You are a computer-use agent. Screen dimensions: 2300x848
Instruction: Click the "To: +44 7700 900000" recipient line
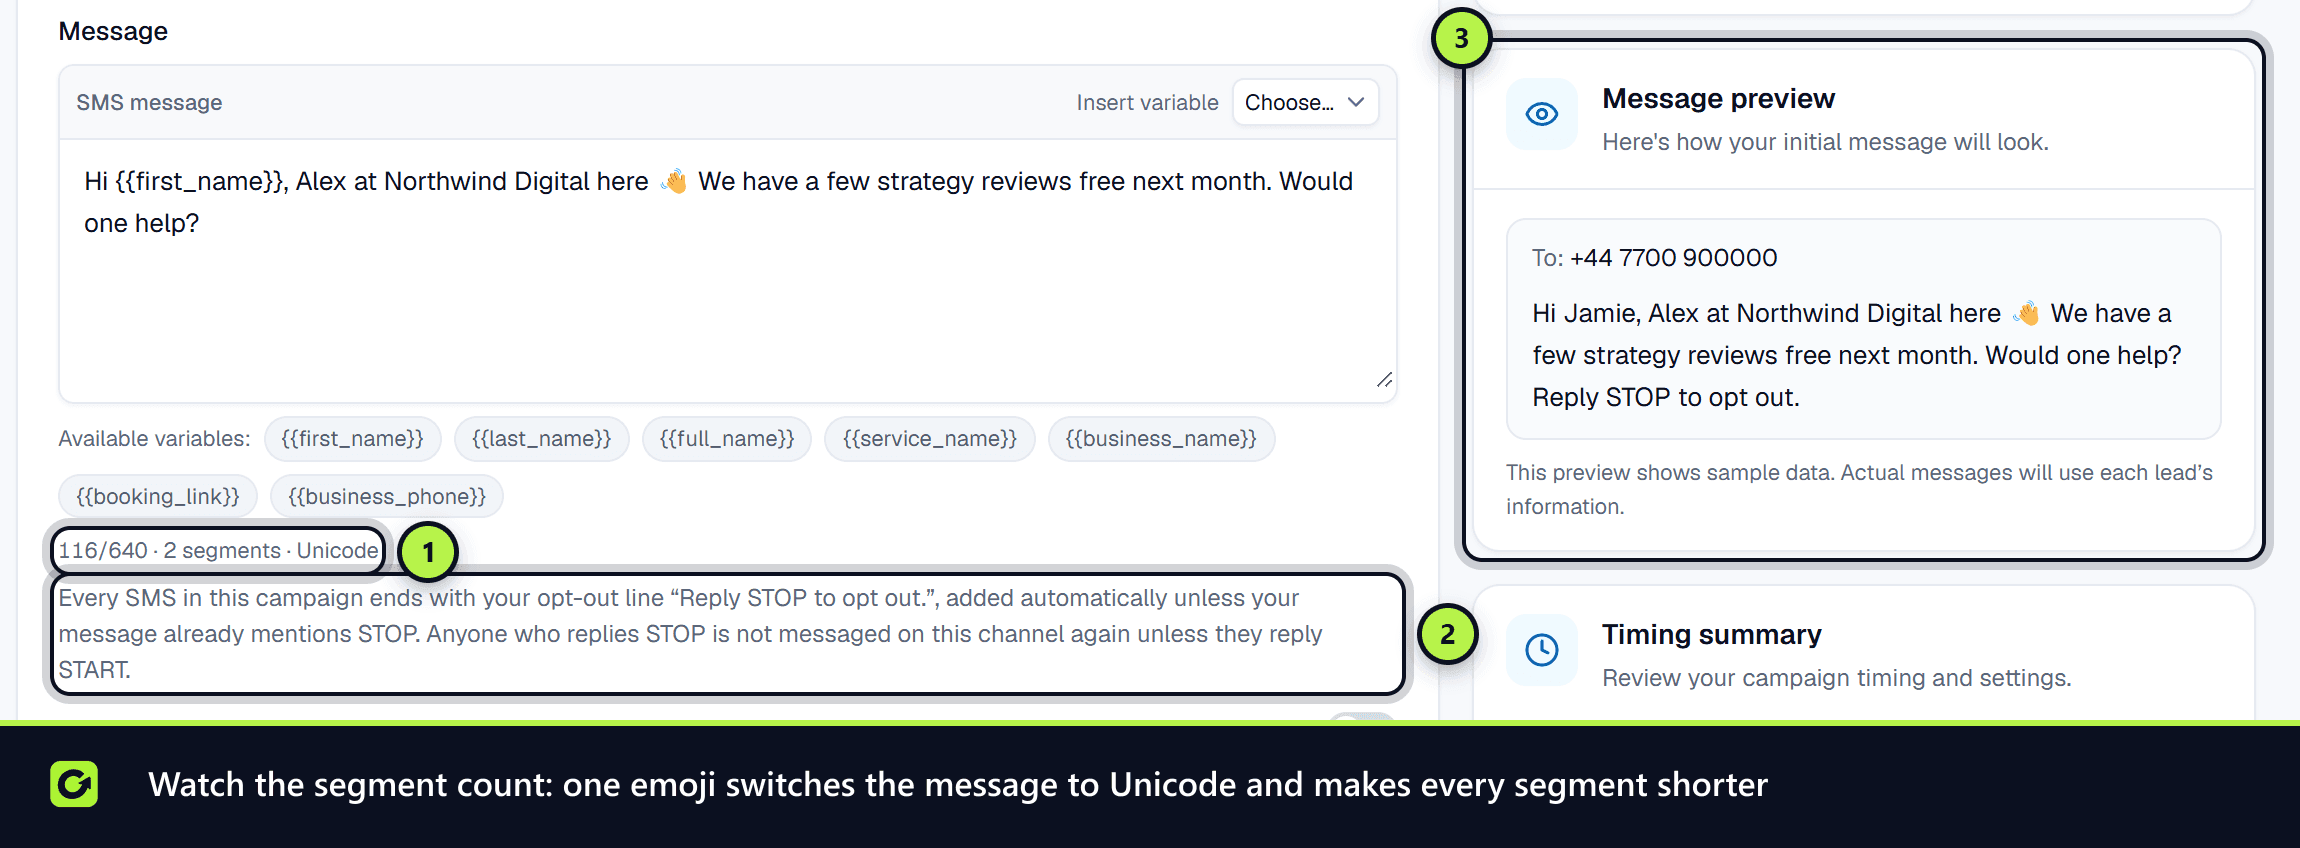click(1654, 258)
